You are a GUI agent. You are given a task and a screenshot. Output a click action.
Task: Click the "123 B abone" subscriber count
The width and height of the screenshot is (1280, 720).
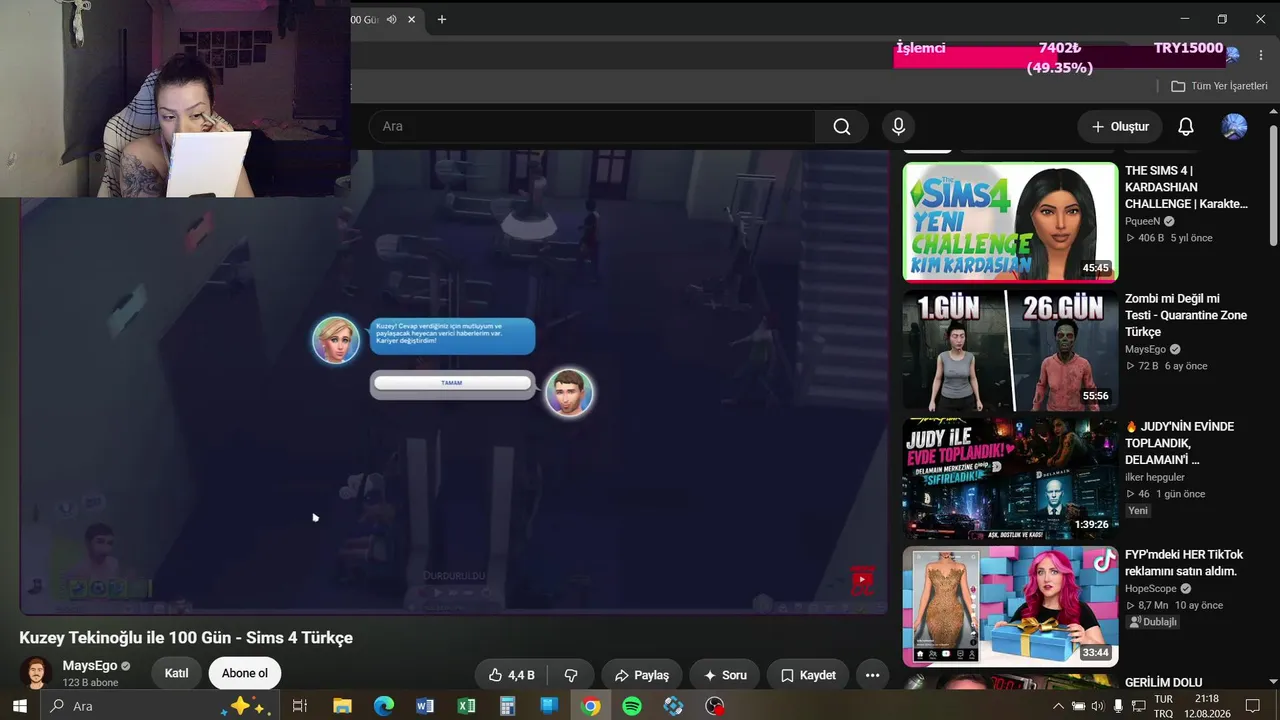click(x=90, y=683)
